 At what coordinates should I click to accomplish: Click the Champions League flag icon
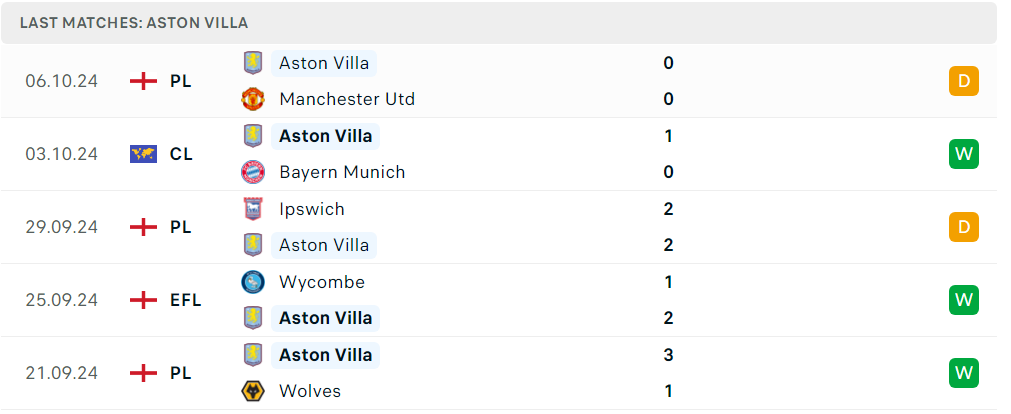point(143,154)
